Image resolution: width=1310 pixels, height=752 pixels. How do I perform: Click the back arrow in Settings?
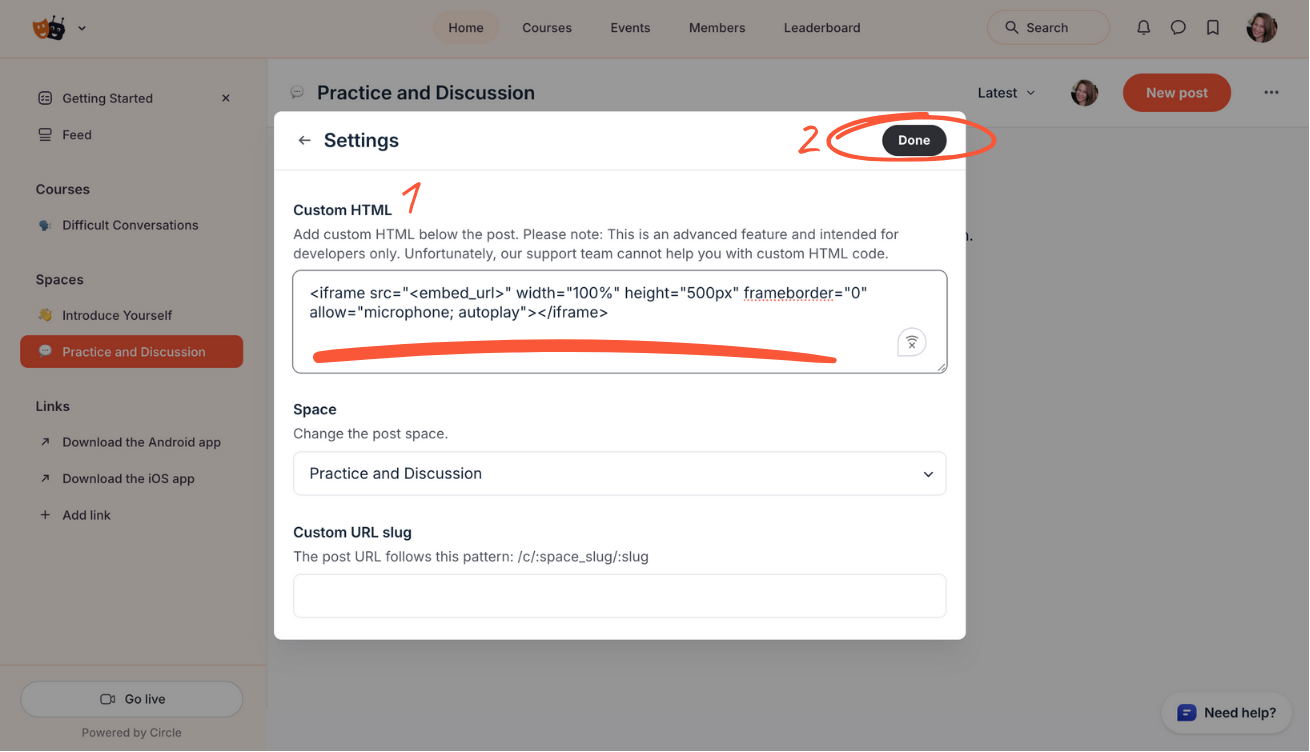click(305, 141)
